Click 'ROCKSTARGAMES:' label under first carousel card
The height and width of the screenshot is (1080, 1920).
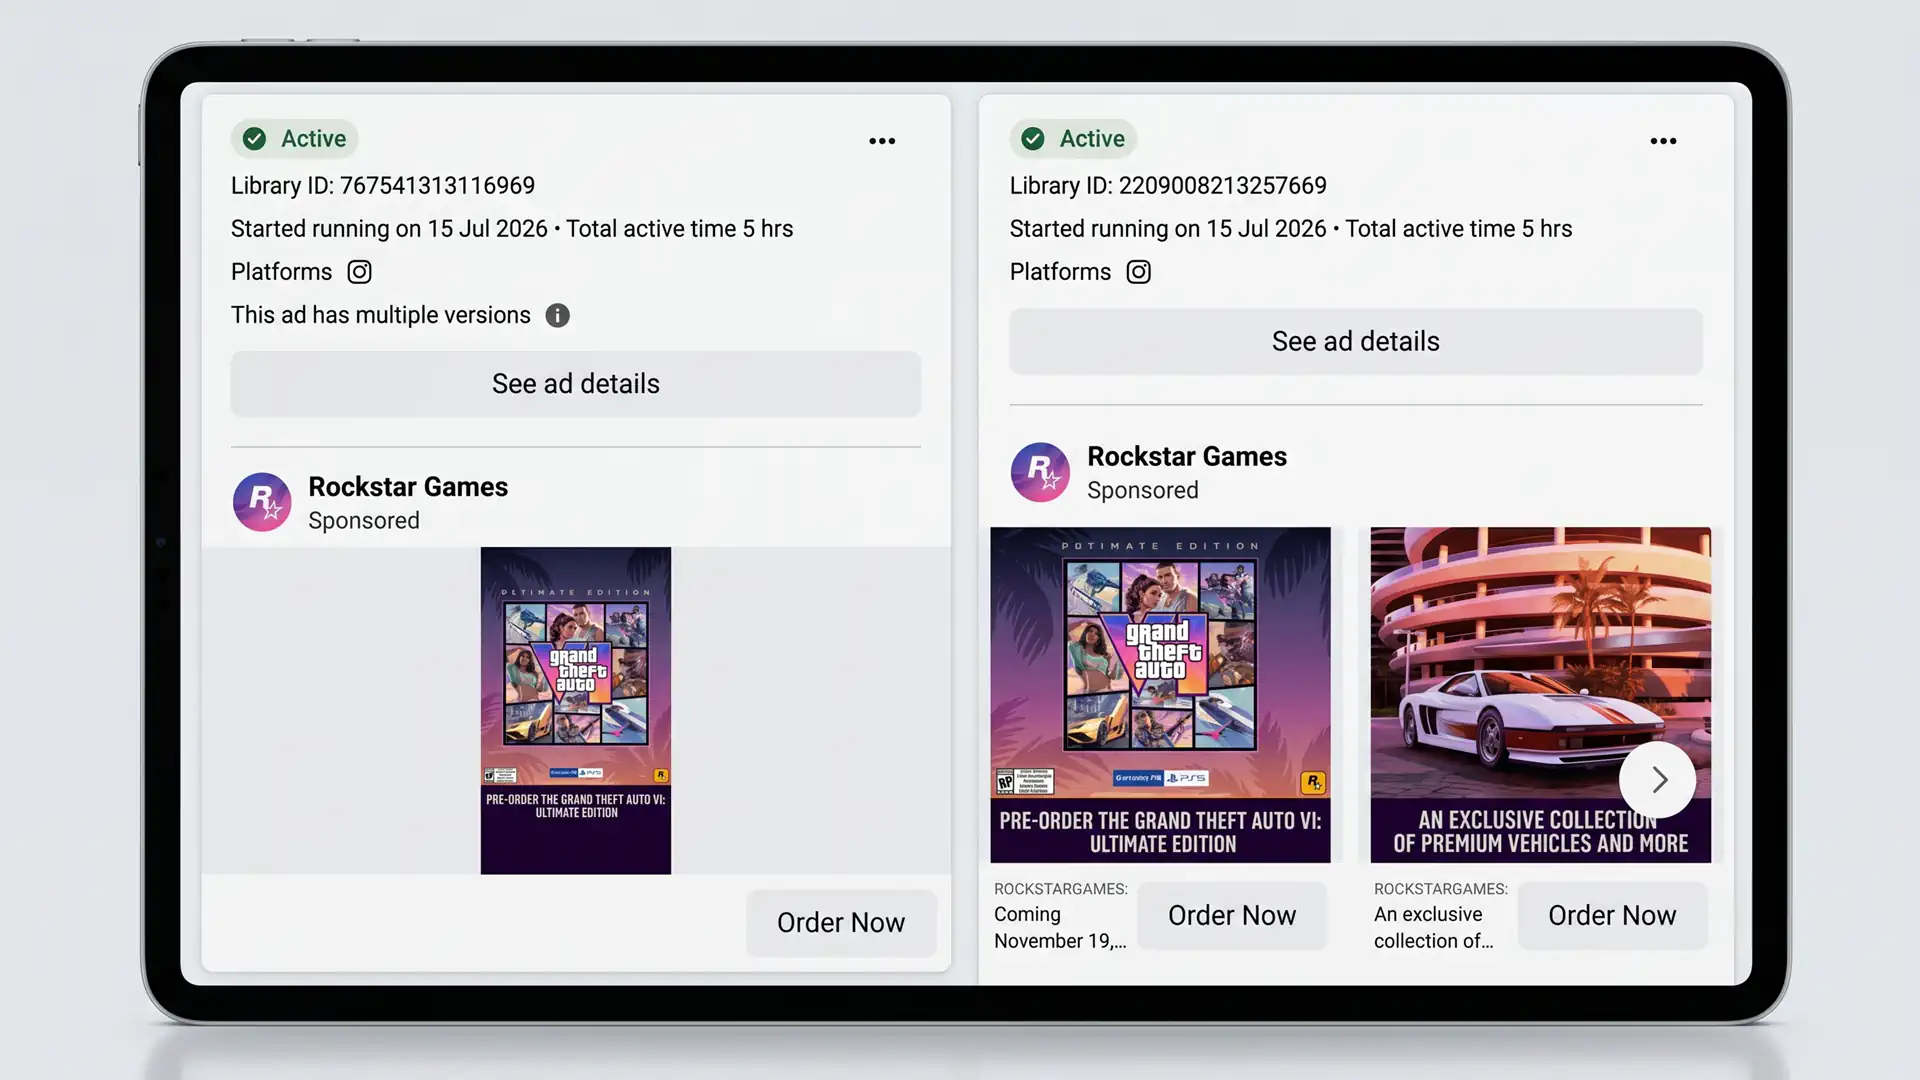tap(1061, 889)
